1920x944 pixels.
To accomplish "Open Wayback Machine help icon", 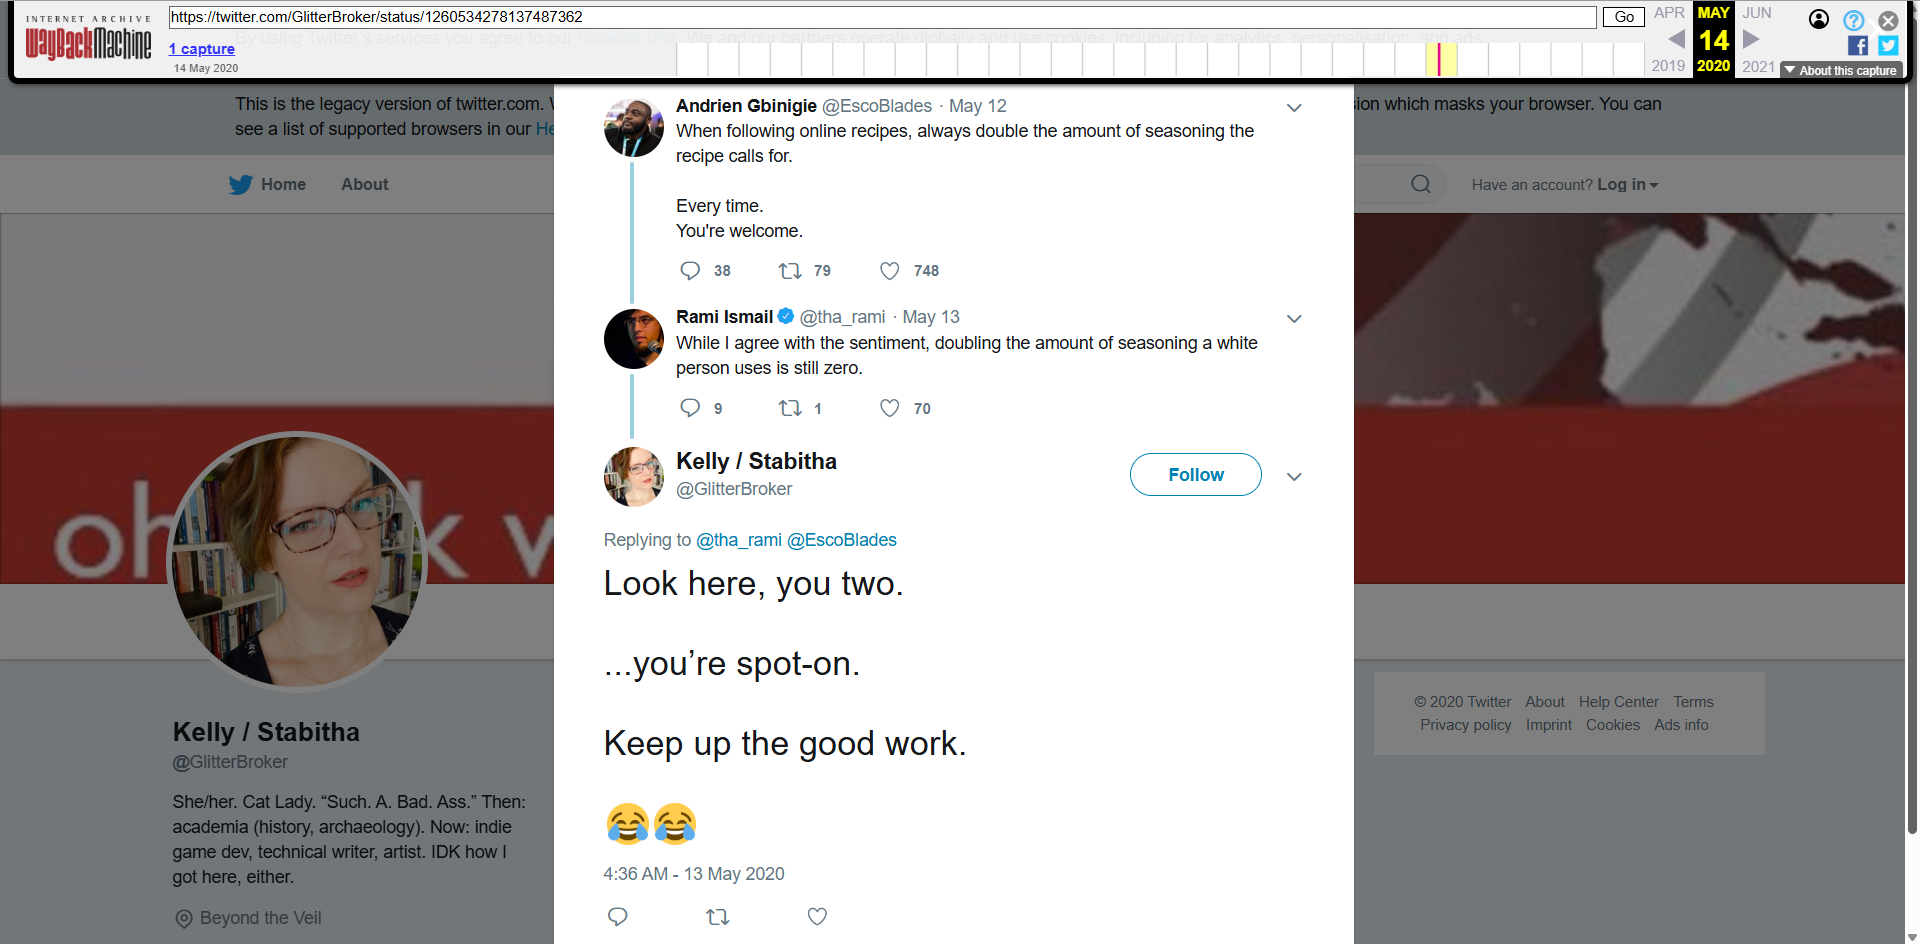I will [1853, 20].
